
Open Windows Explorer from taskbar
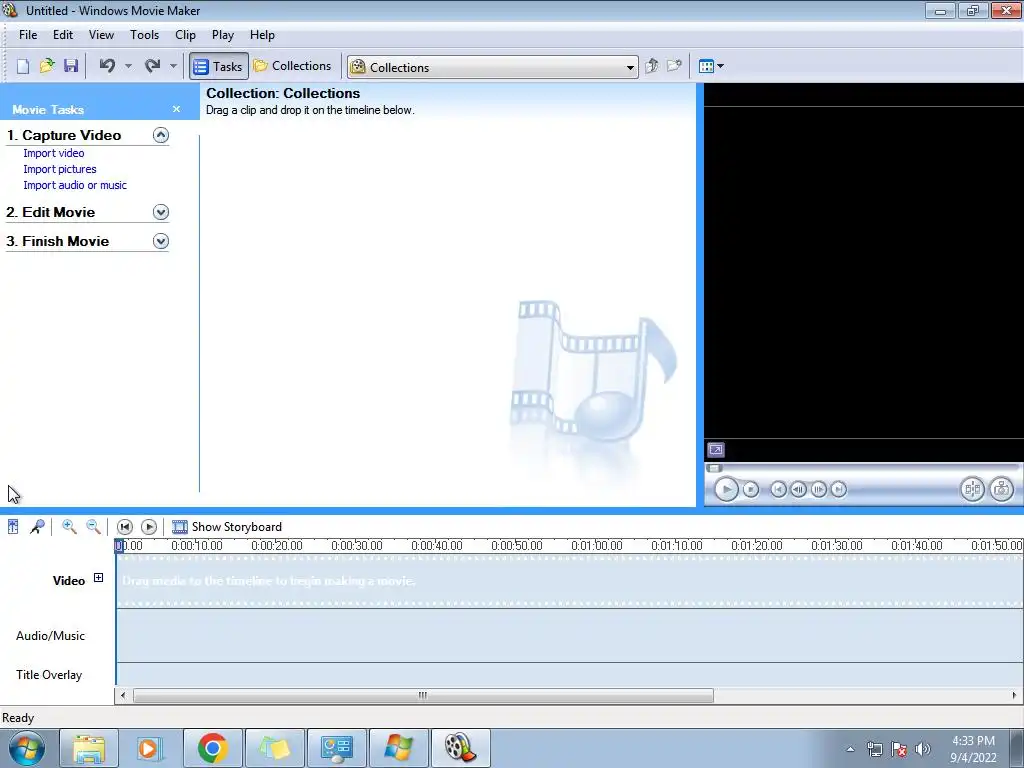pos(89,748)
